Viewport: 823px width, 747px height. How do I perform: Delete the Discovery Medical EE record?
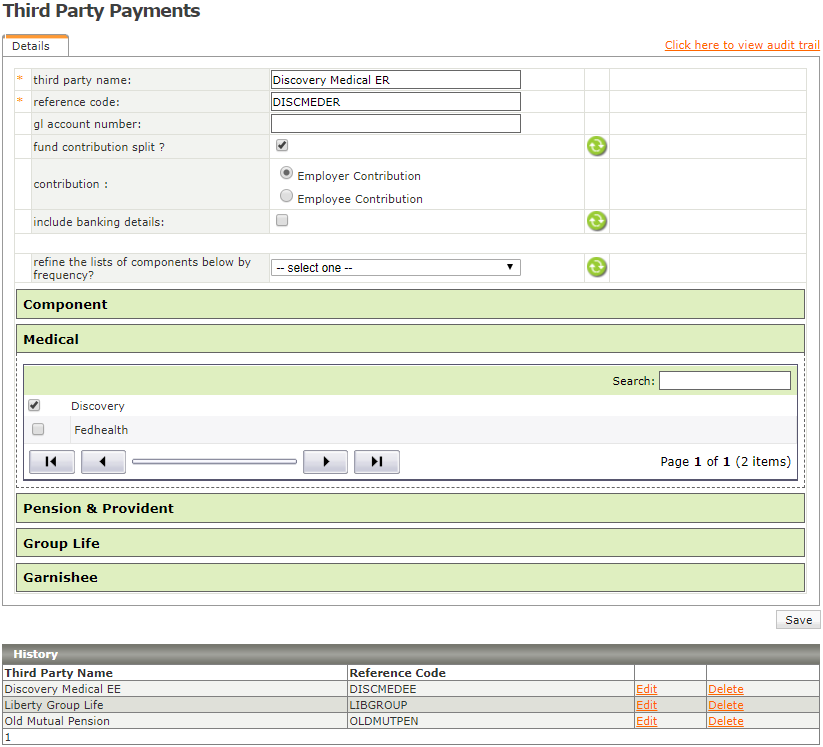(x=725, y=689)
